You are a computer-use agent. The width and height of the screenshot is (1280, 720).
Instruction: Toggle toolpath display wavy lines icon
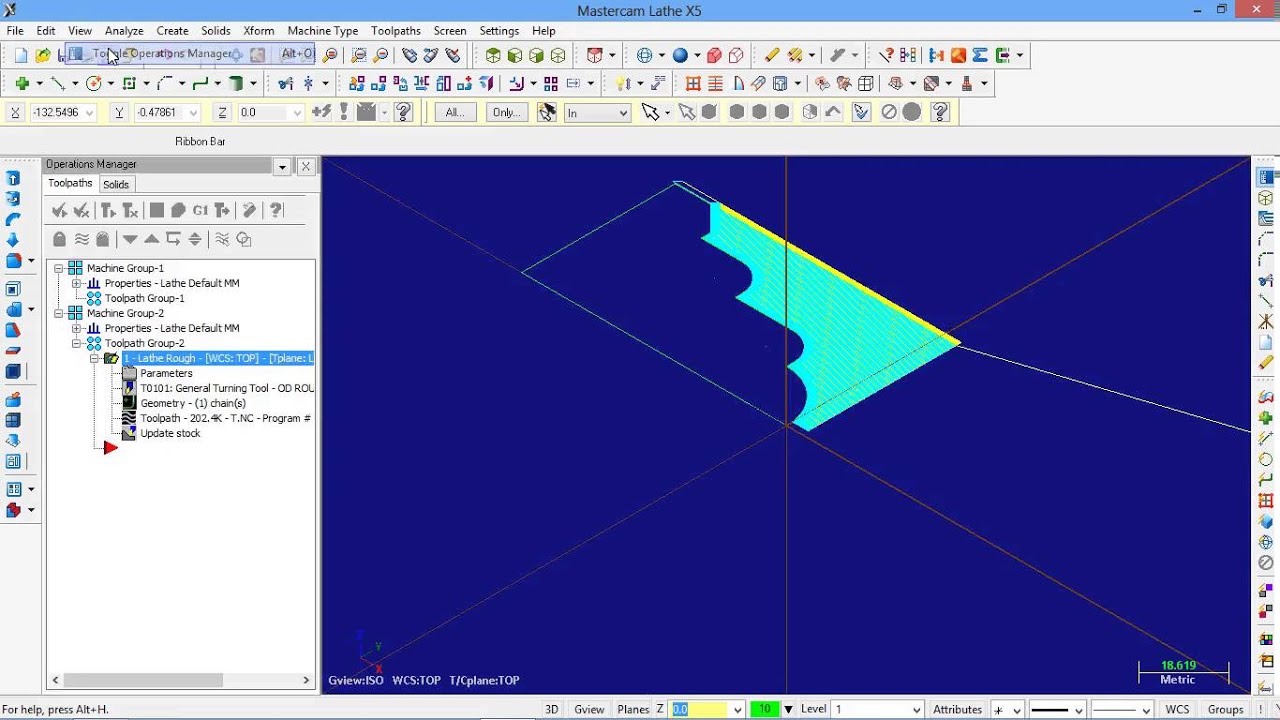click(x=81, y=239)
